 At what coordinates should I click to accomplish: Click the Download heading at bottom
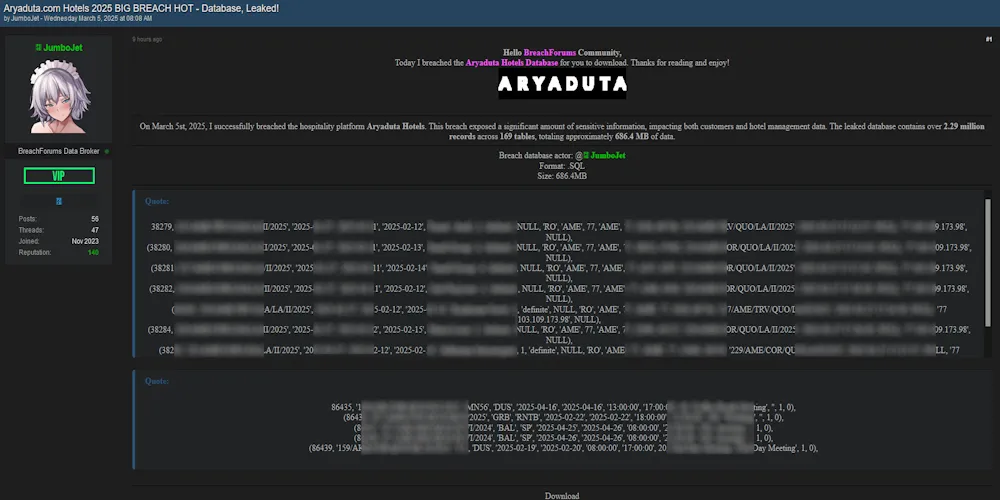coord(562,496)
